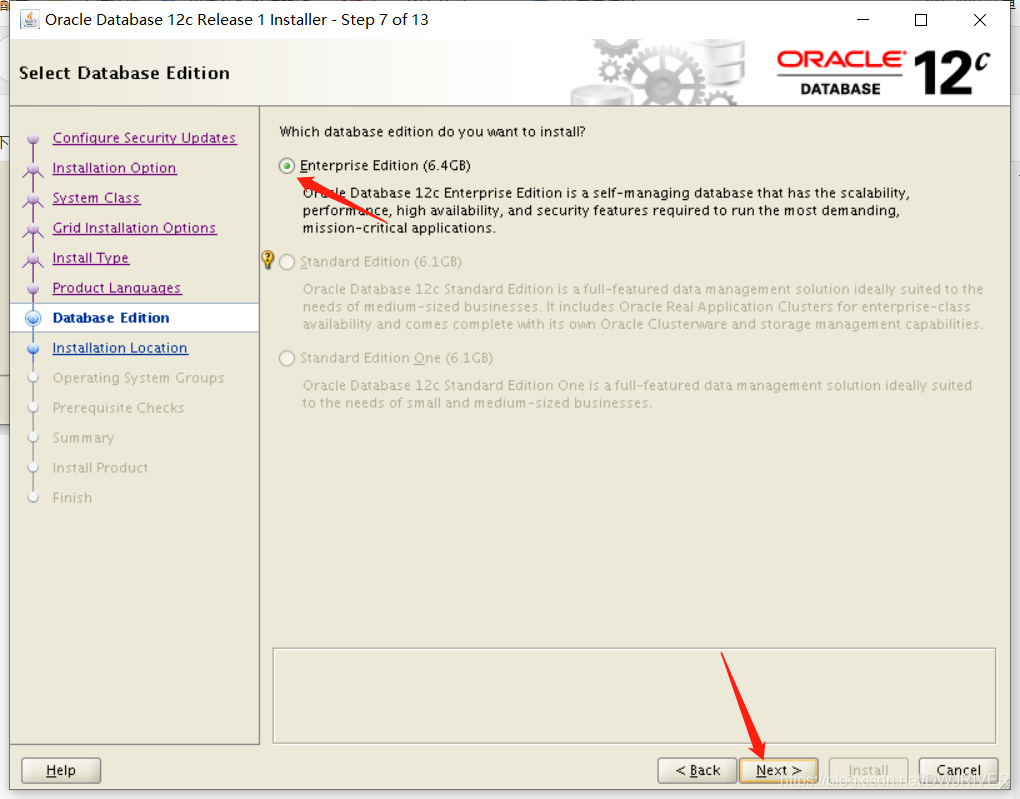Viewport: 1020px width, 799px height.
Task: Click Install Product step text
Action: tap(100, 468)
